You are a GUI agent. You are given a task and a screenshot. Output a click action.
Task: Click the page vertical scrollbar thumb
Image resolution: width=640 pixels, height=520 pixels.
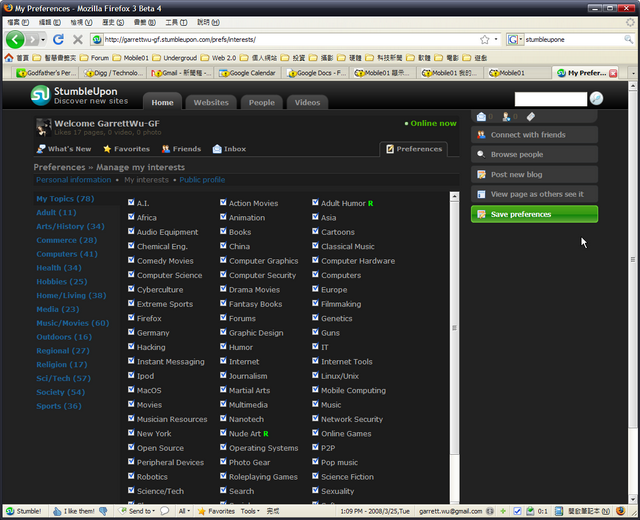pos(633,259)
